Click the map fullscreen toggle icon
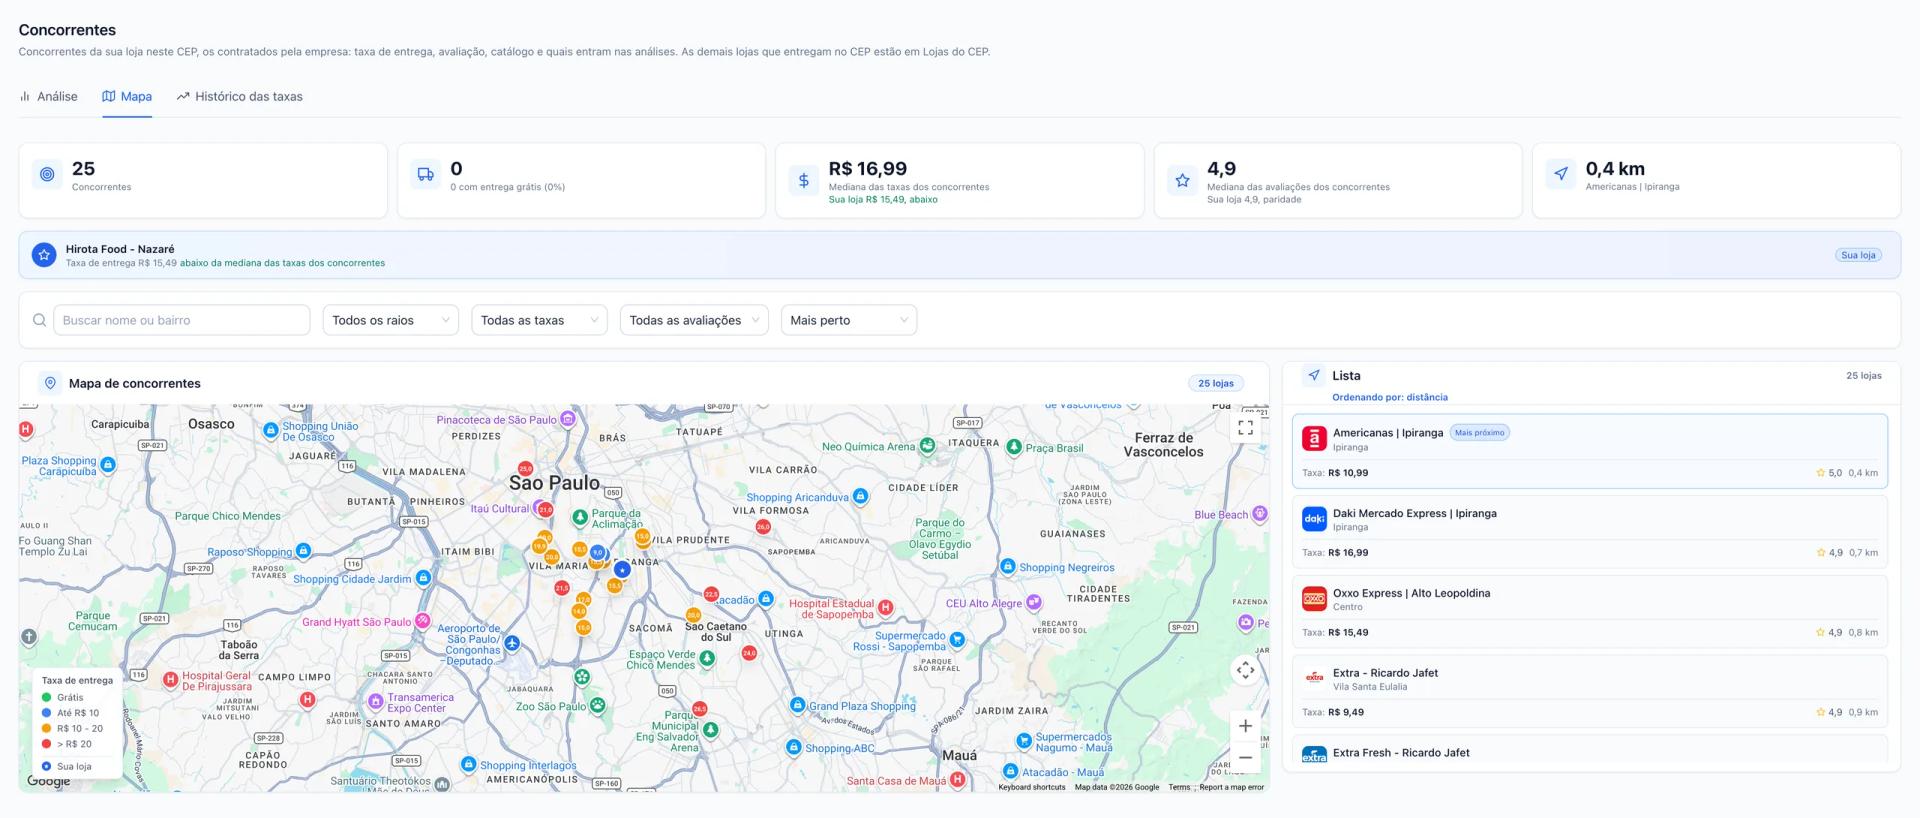The image size is (1920, 818). pyautogui.click(x=1245, y=428)
